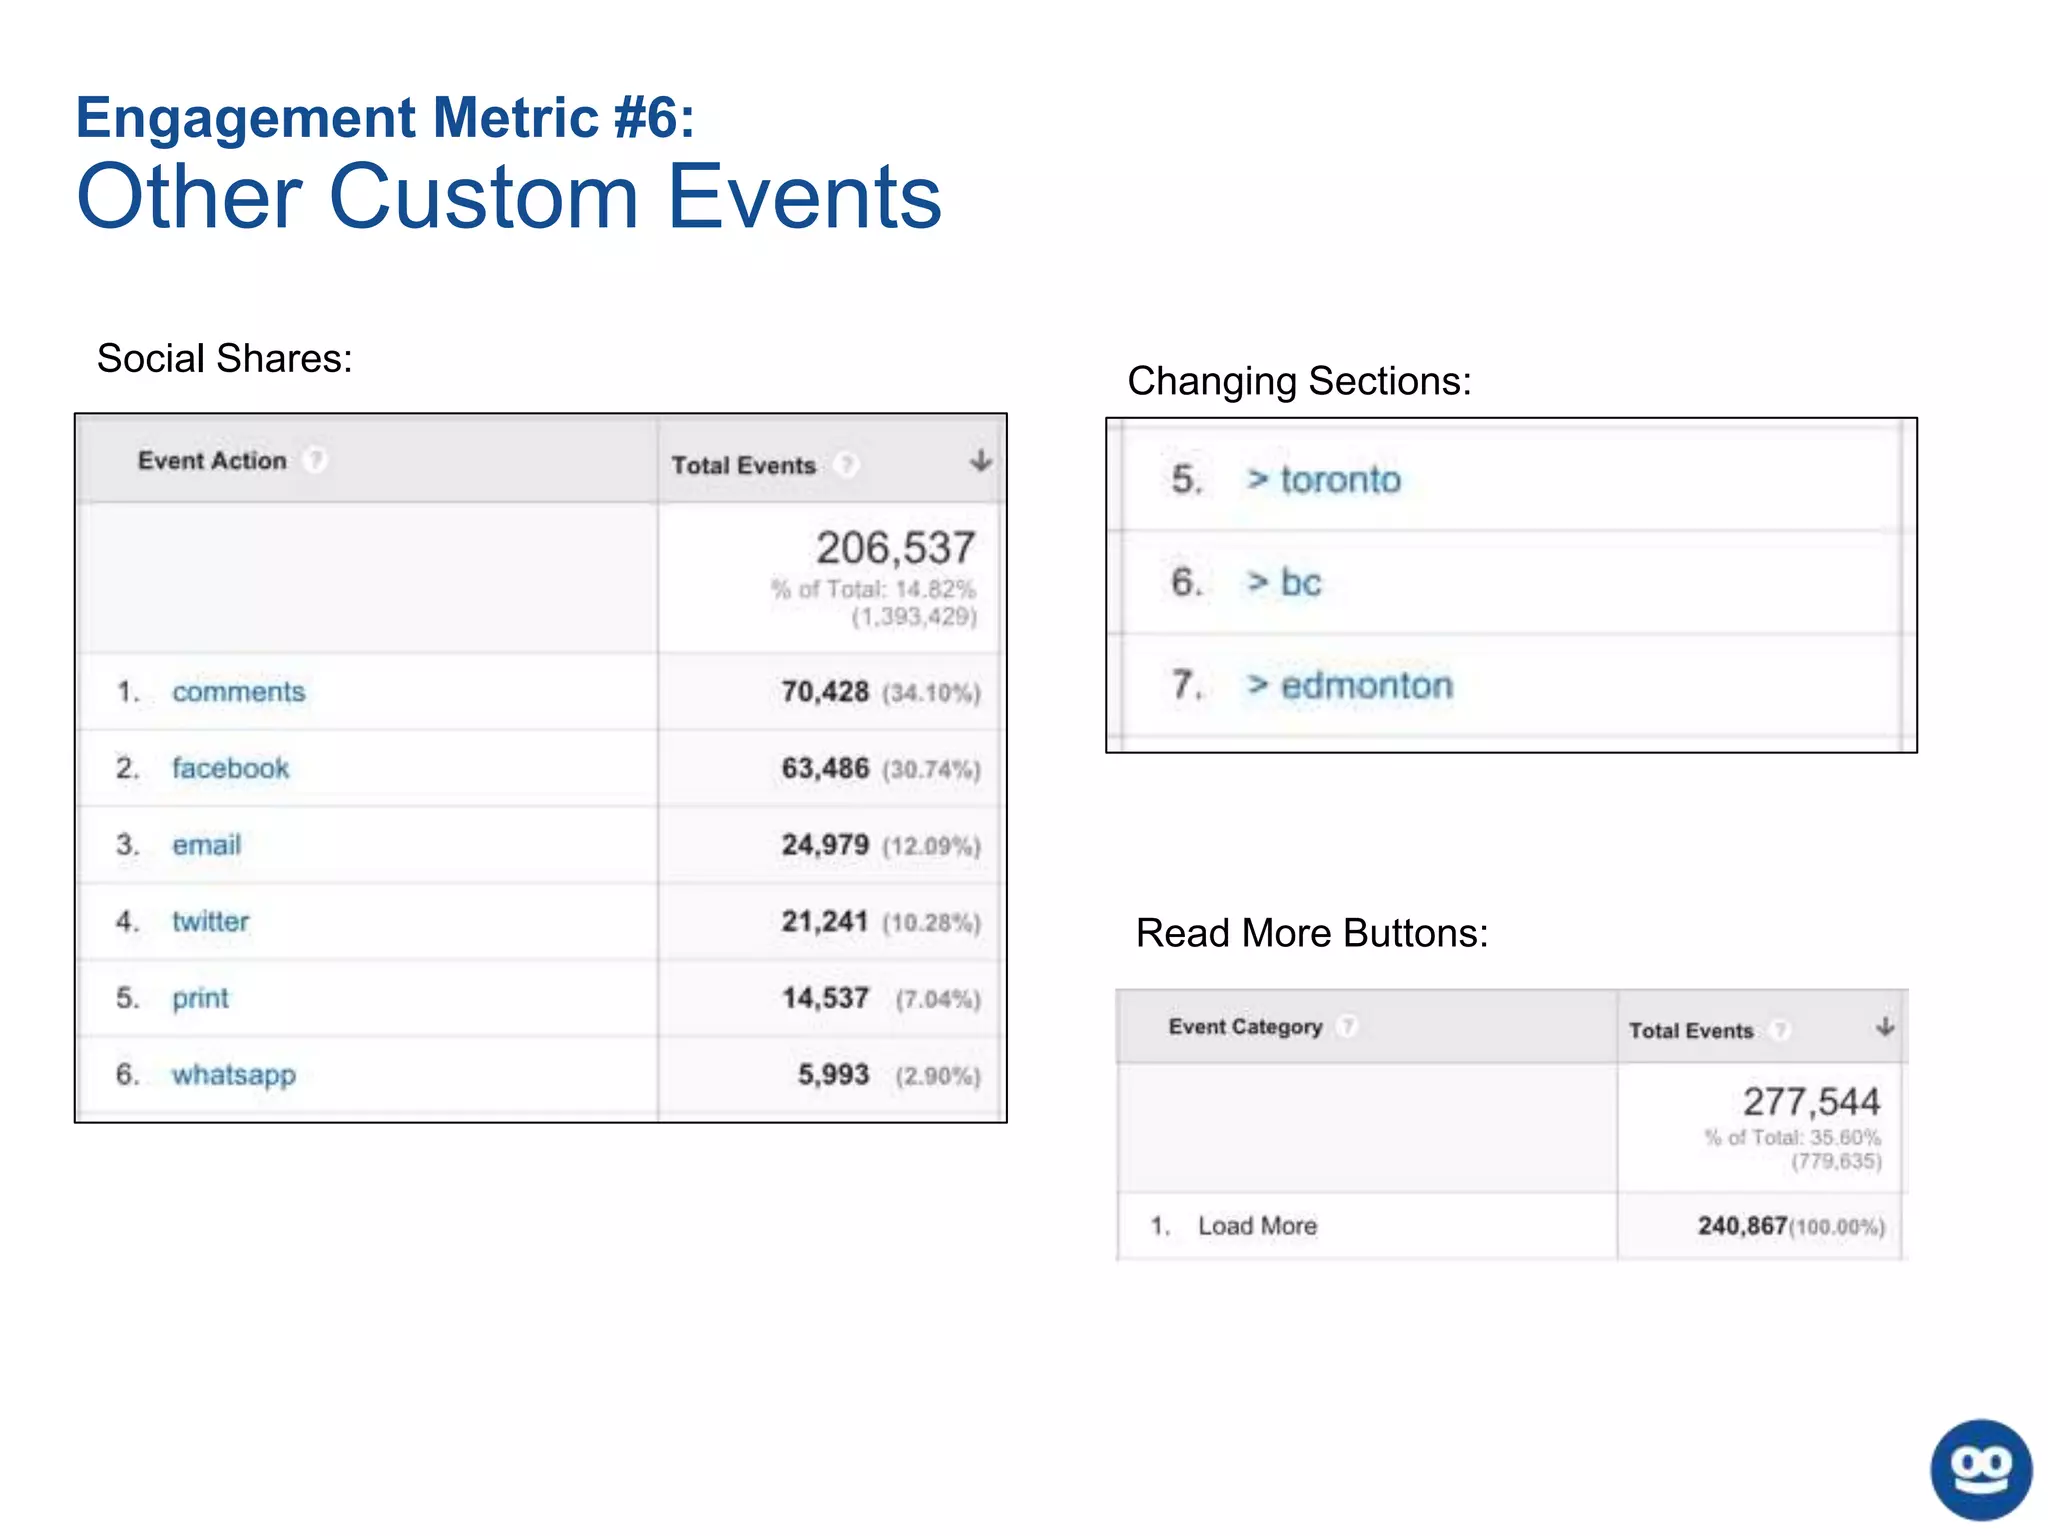Screen dimensions: 2048x1536
Task: Click the Load More row label
Action: coord(1257,1226)
